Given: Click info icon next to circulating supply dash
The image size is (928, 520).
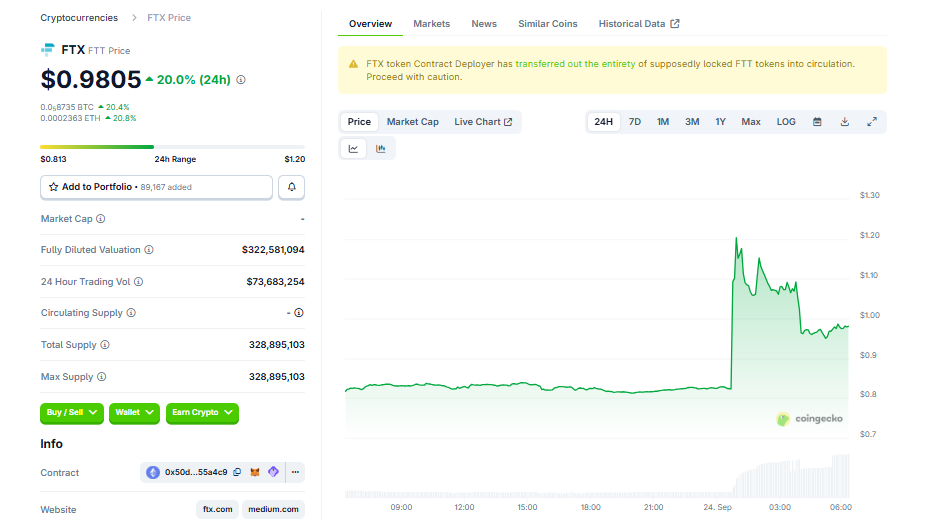Looking at the screenshot, I should tap(299, 312).
